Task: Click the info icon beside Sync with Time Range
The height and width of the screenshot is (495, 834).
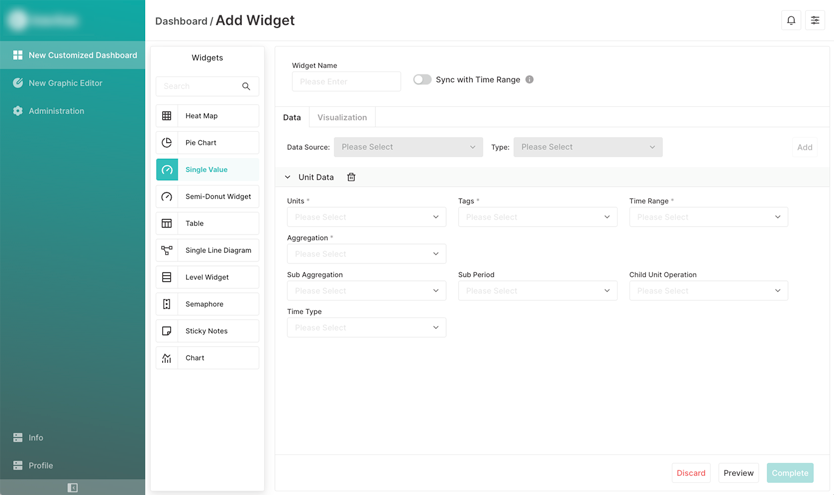Action: (530, 80)
